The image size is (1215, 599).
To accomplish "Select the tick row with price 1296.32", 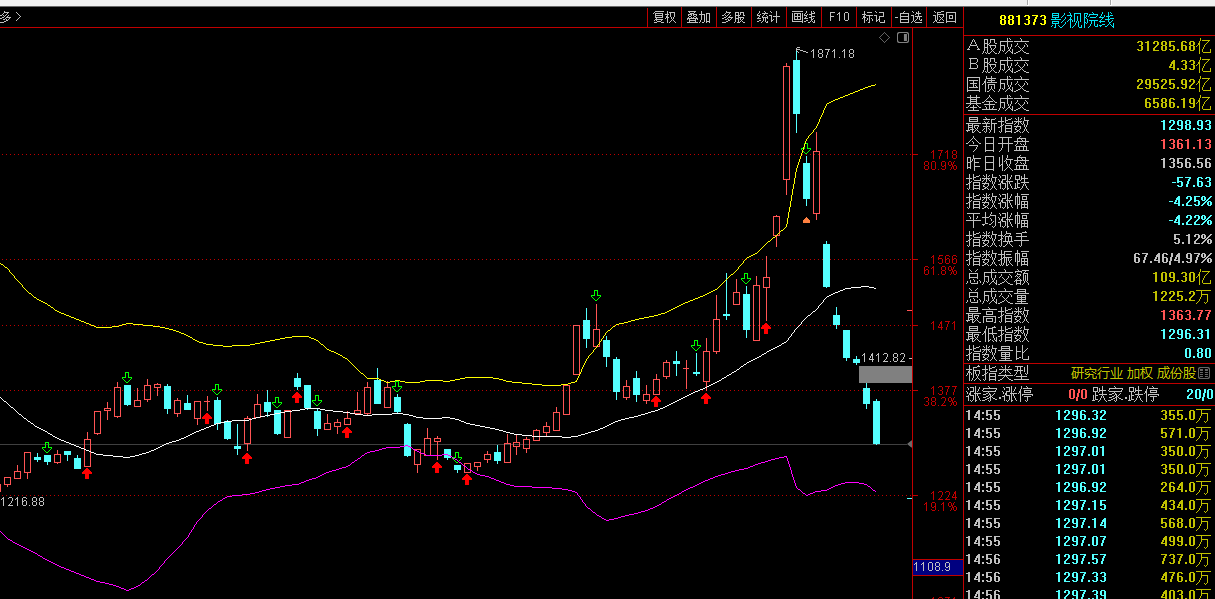I will tap(1089, 415).
